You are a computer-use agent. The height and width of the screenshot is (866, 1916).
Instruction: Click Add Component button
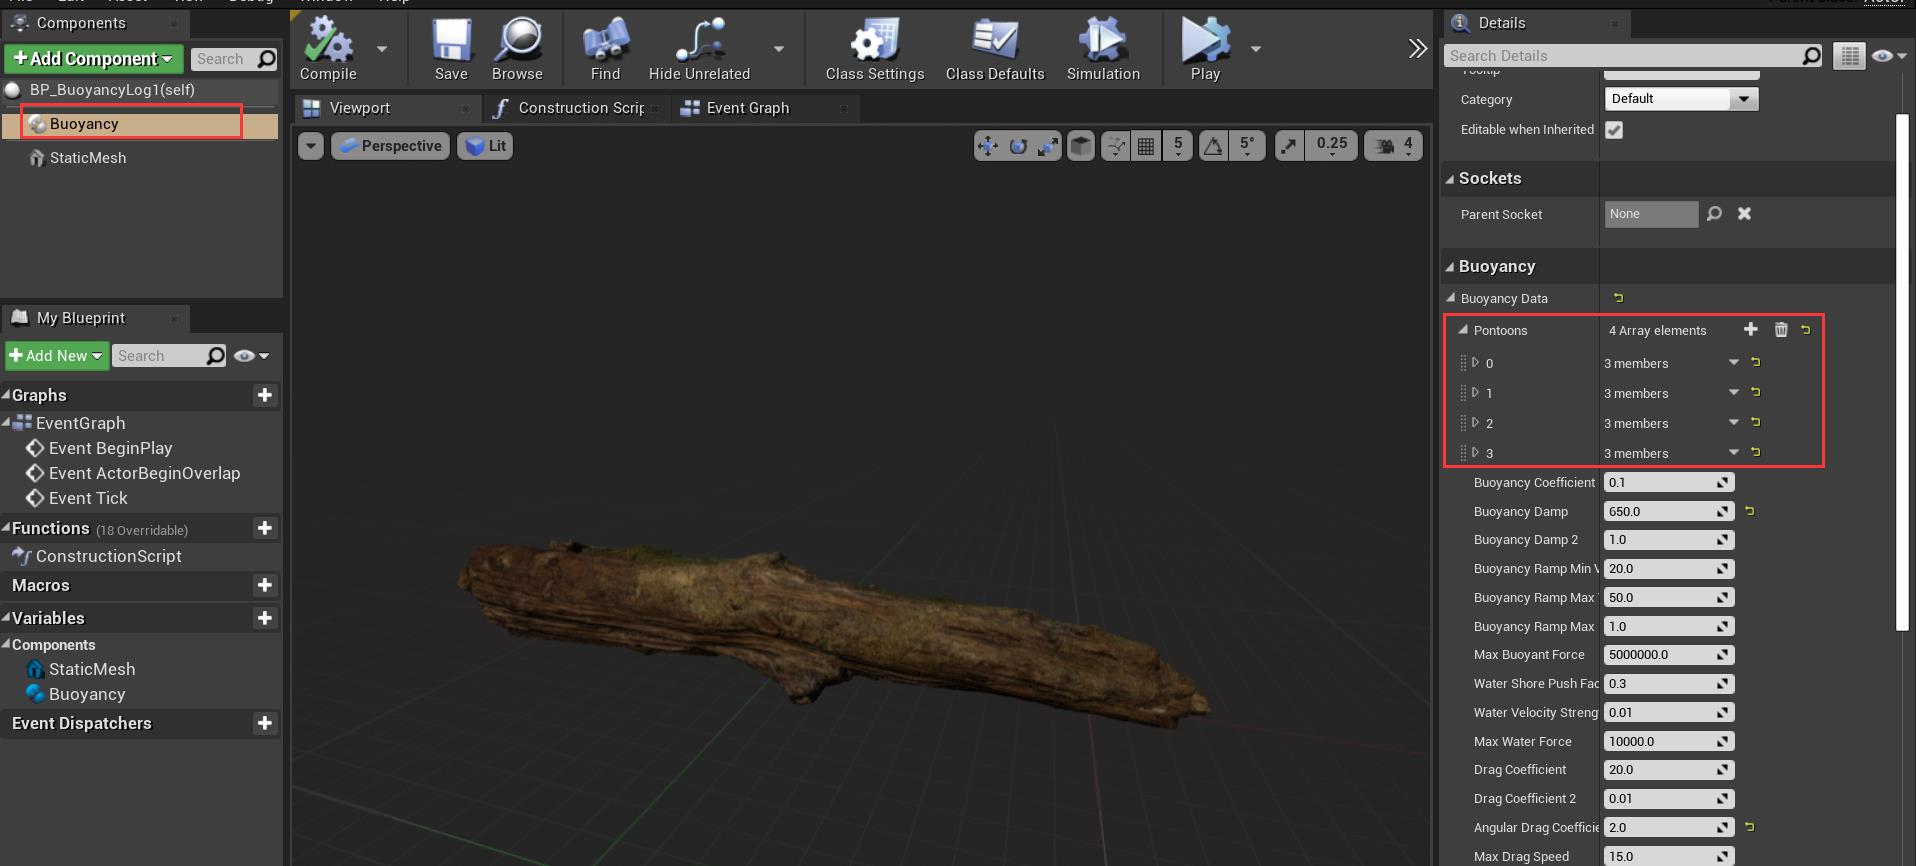[94, 59]
